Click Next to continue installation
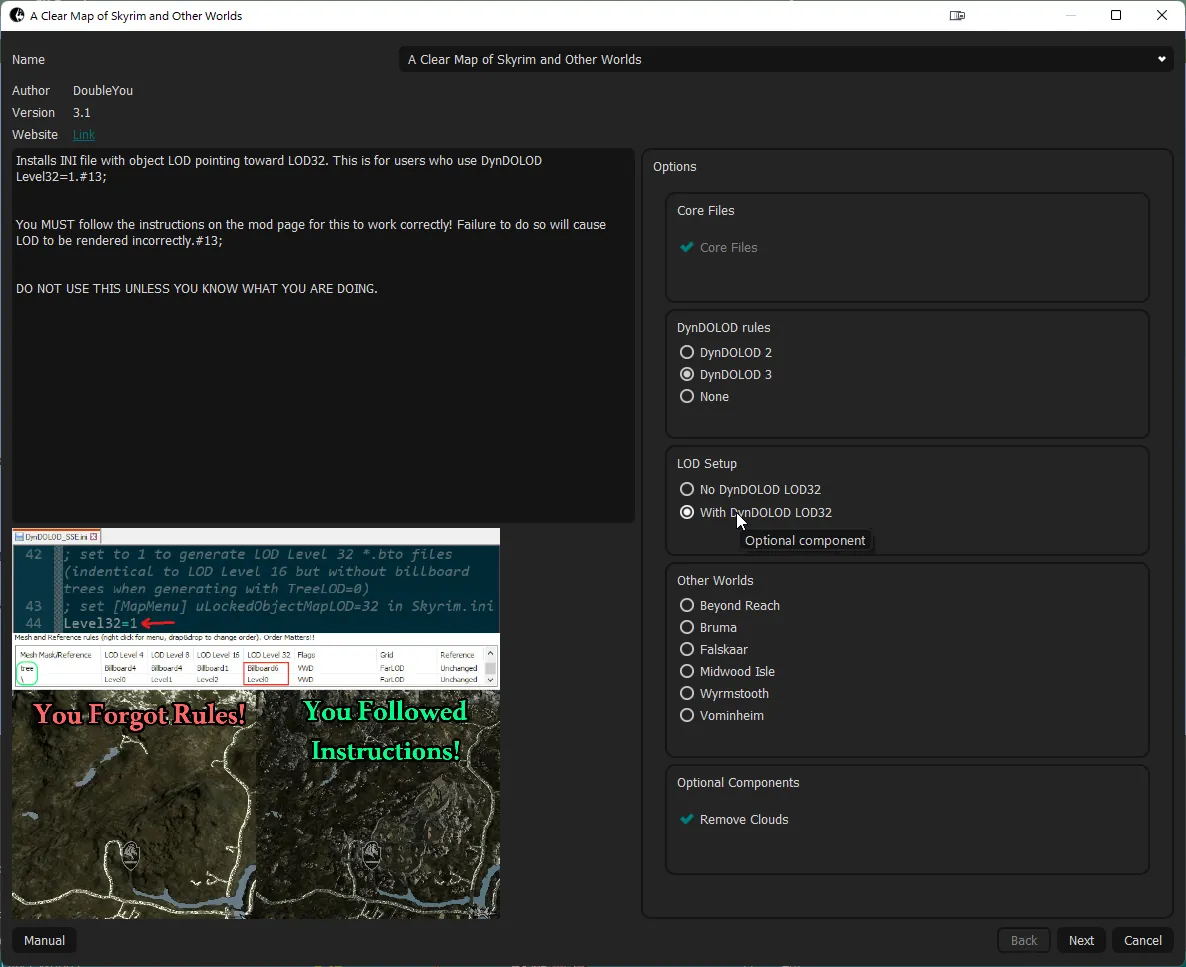This screenshot has width=1186, height=967. pos(1081,941)
